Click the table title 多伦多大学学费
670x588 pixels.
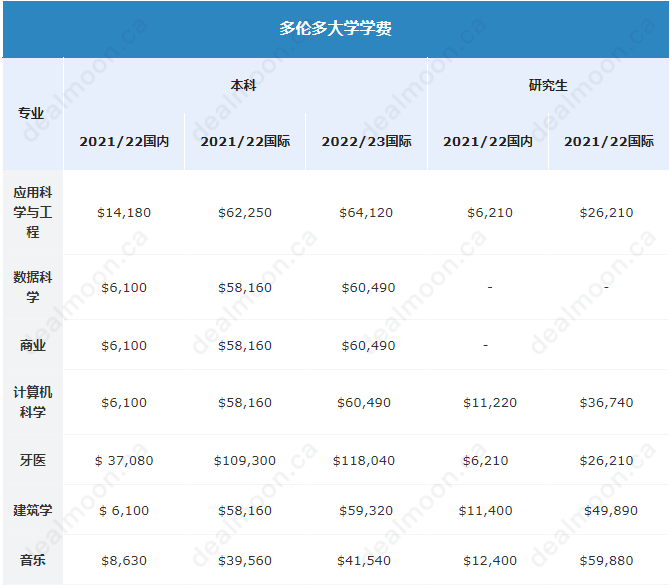pyautogui.click(x=335, y=28)
